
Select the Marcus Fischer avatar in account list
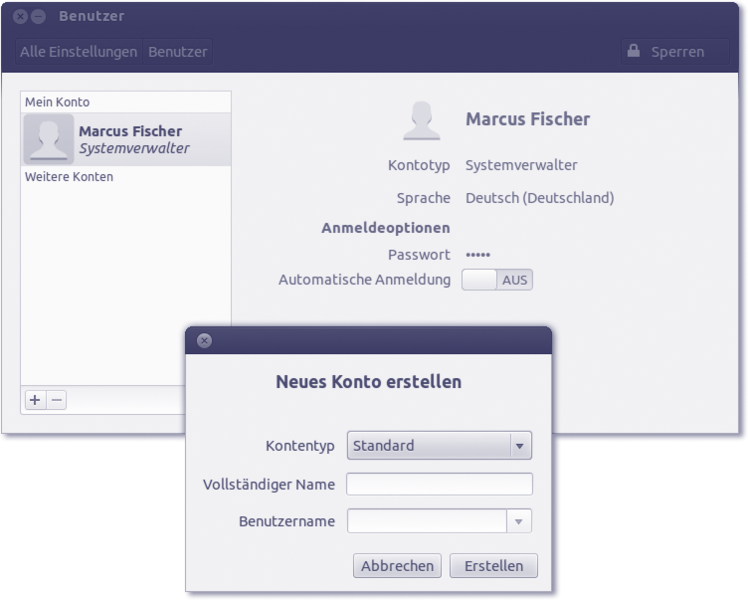tap(48, 139)
